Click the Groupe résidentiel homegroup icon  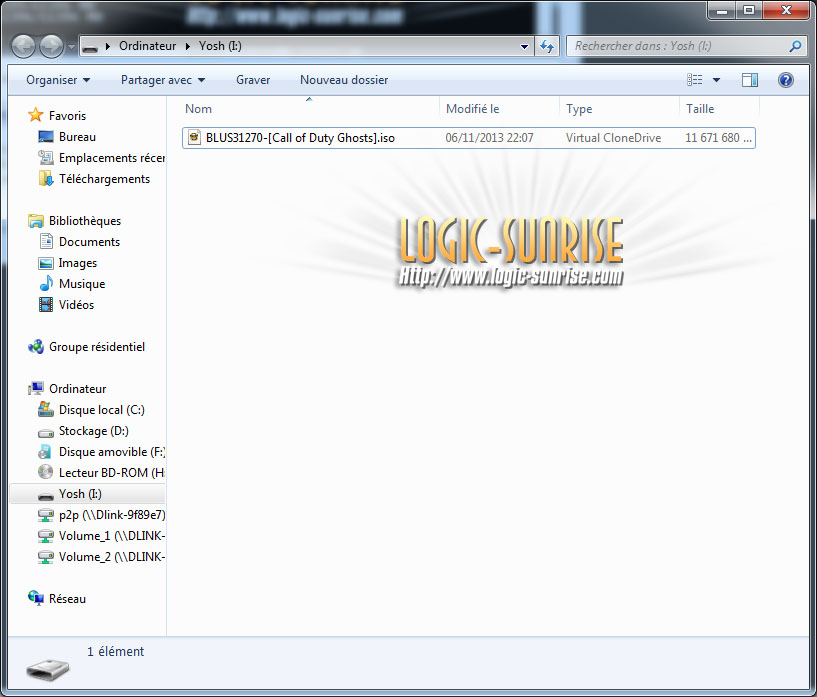(35, 346)
